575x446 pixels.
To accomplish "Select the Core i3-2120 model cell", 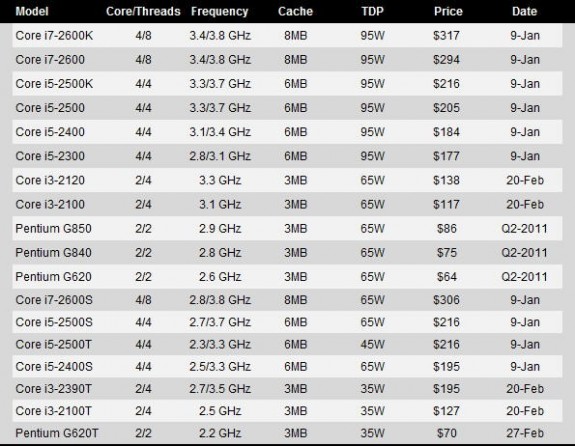I will point(50,180).
